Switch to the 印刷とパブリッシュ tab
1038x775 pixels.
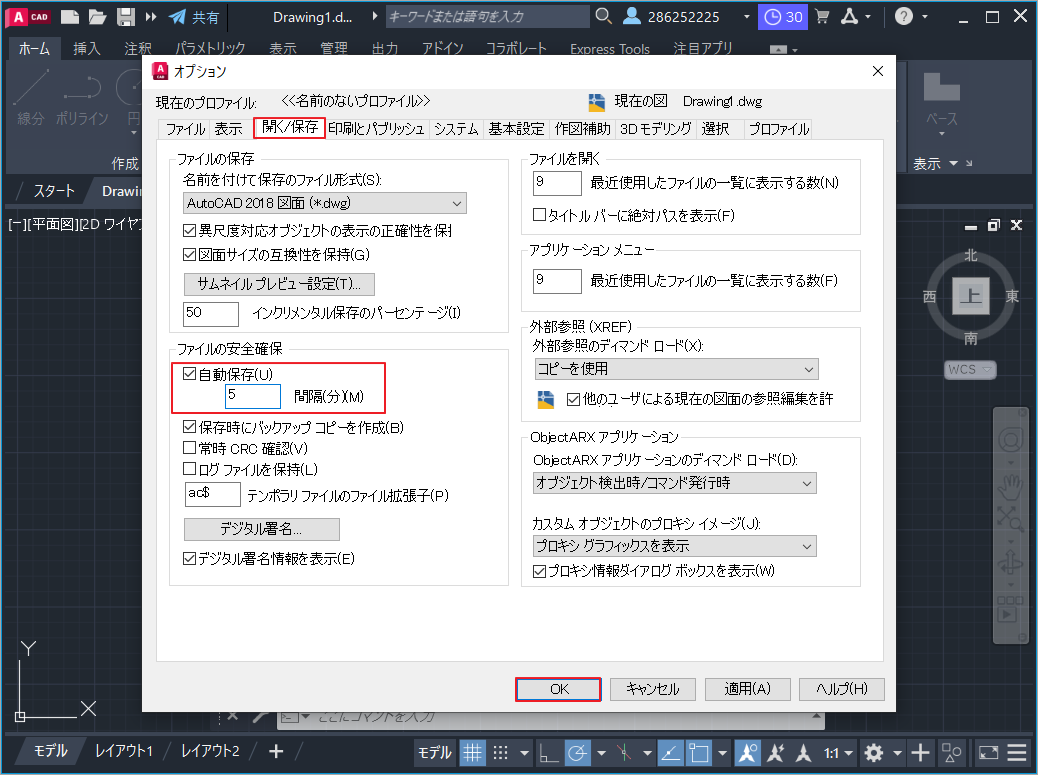(377, 128)
